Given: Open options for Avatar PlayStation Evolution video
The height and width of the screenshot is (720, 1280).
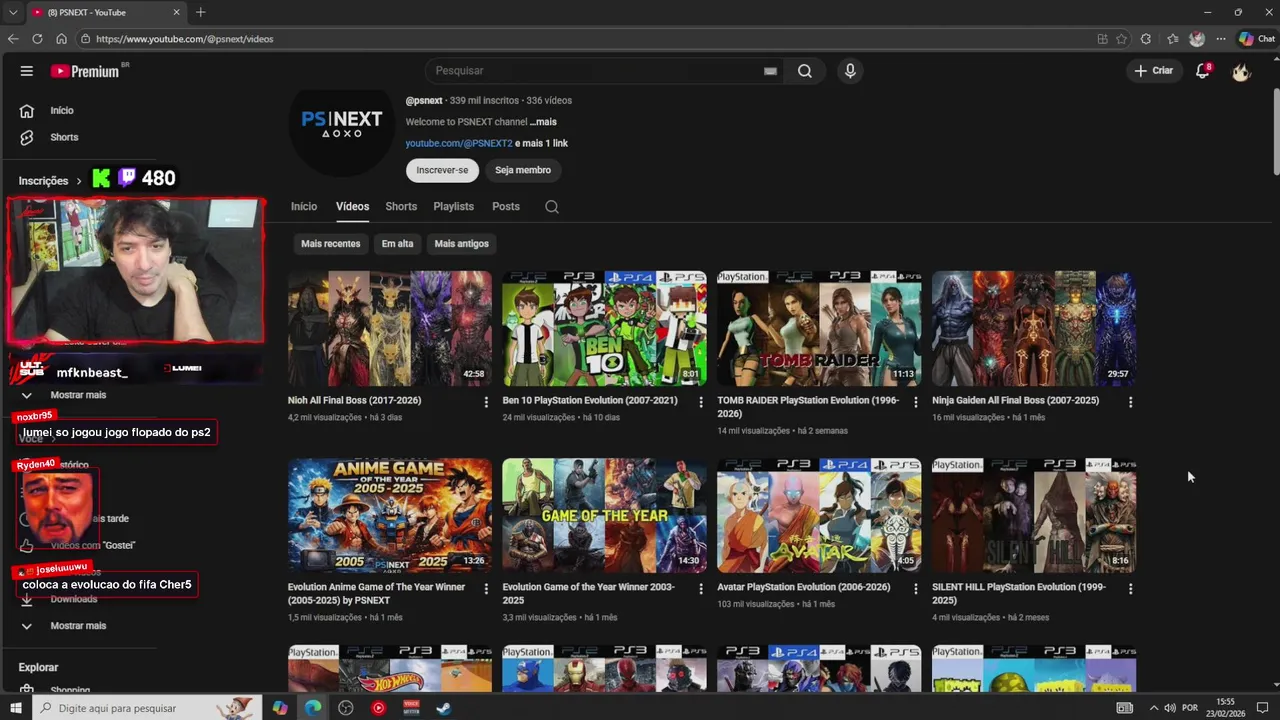Looking at the screenshot, I should (x=915, y=589).
